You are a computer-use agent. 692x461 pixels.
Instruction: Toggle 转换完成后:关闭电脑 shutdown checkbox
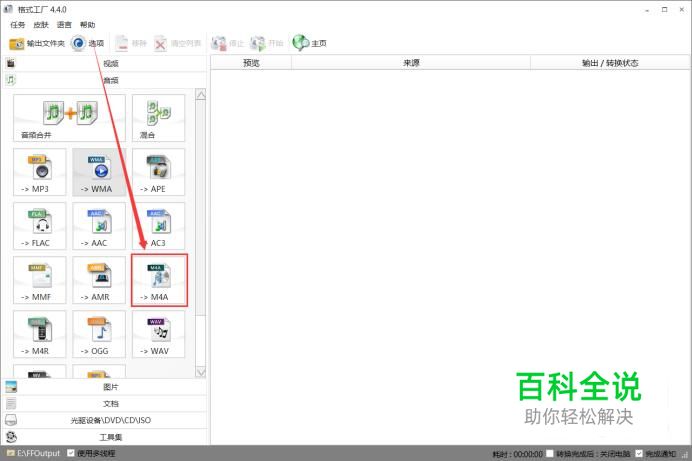(550, 454)
